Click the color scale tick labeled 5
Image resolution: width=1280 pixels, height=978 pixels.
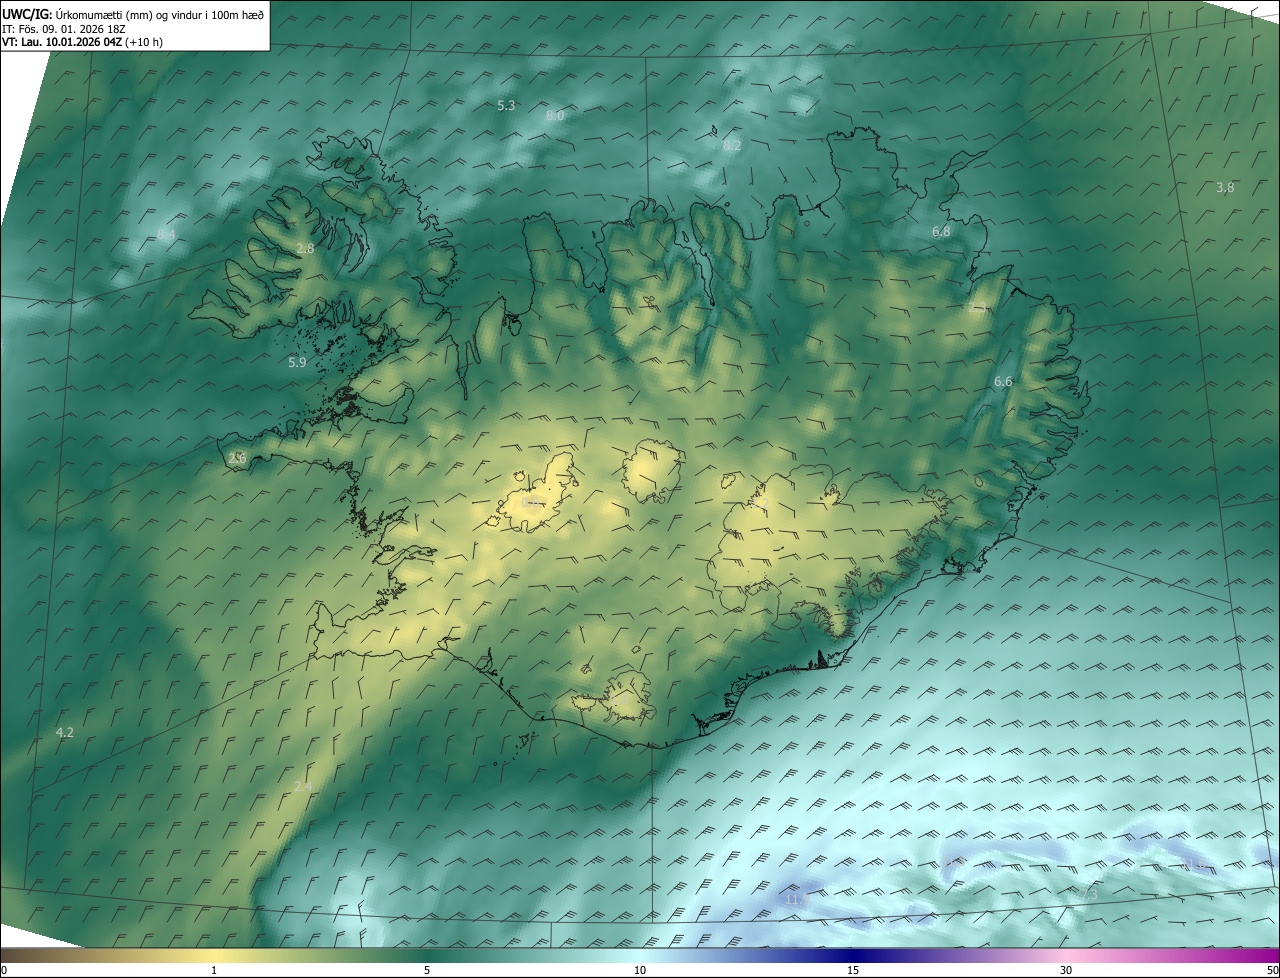(427, 970)
